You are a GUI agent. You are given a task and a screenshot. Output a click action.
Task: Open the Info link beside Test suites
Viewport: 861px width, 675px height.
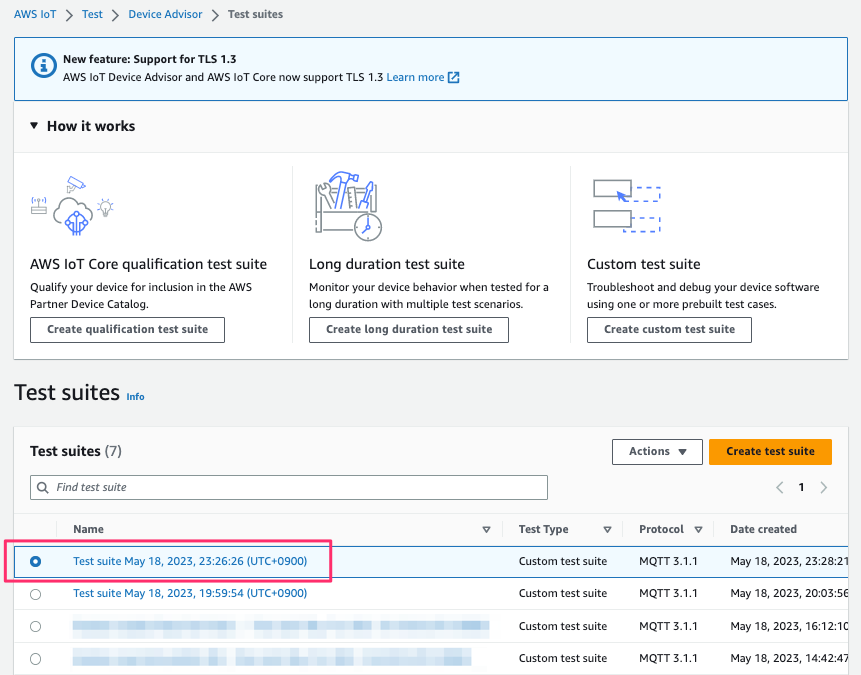pyautogui.click(x=135, y=397)
